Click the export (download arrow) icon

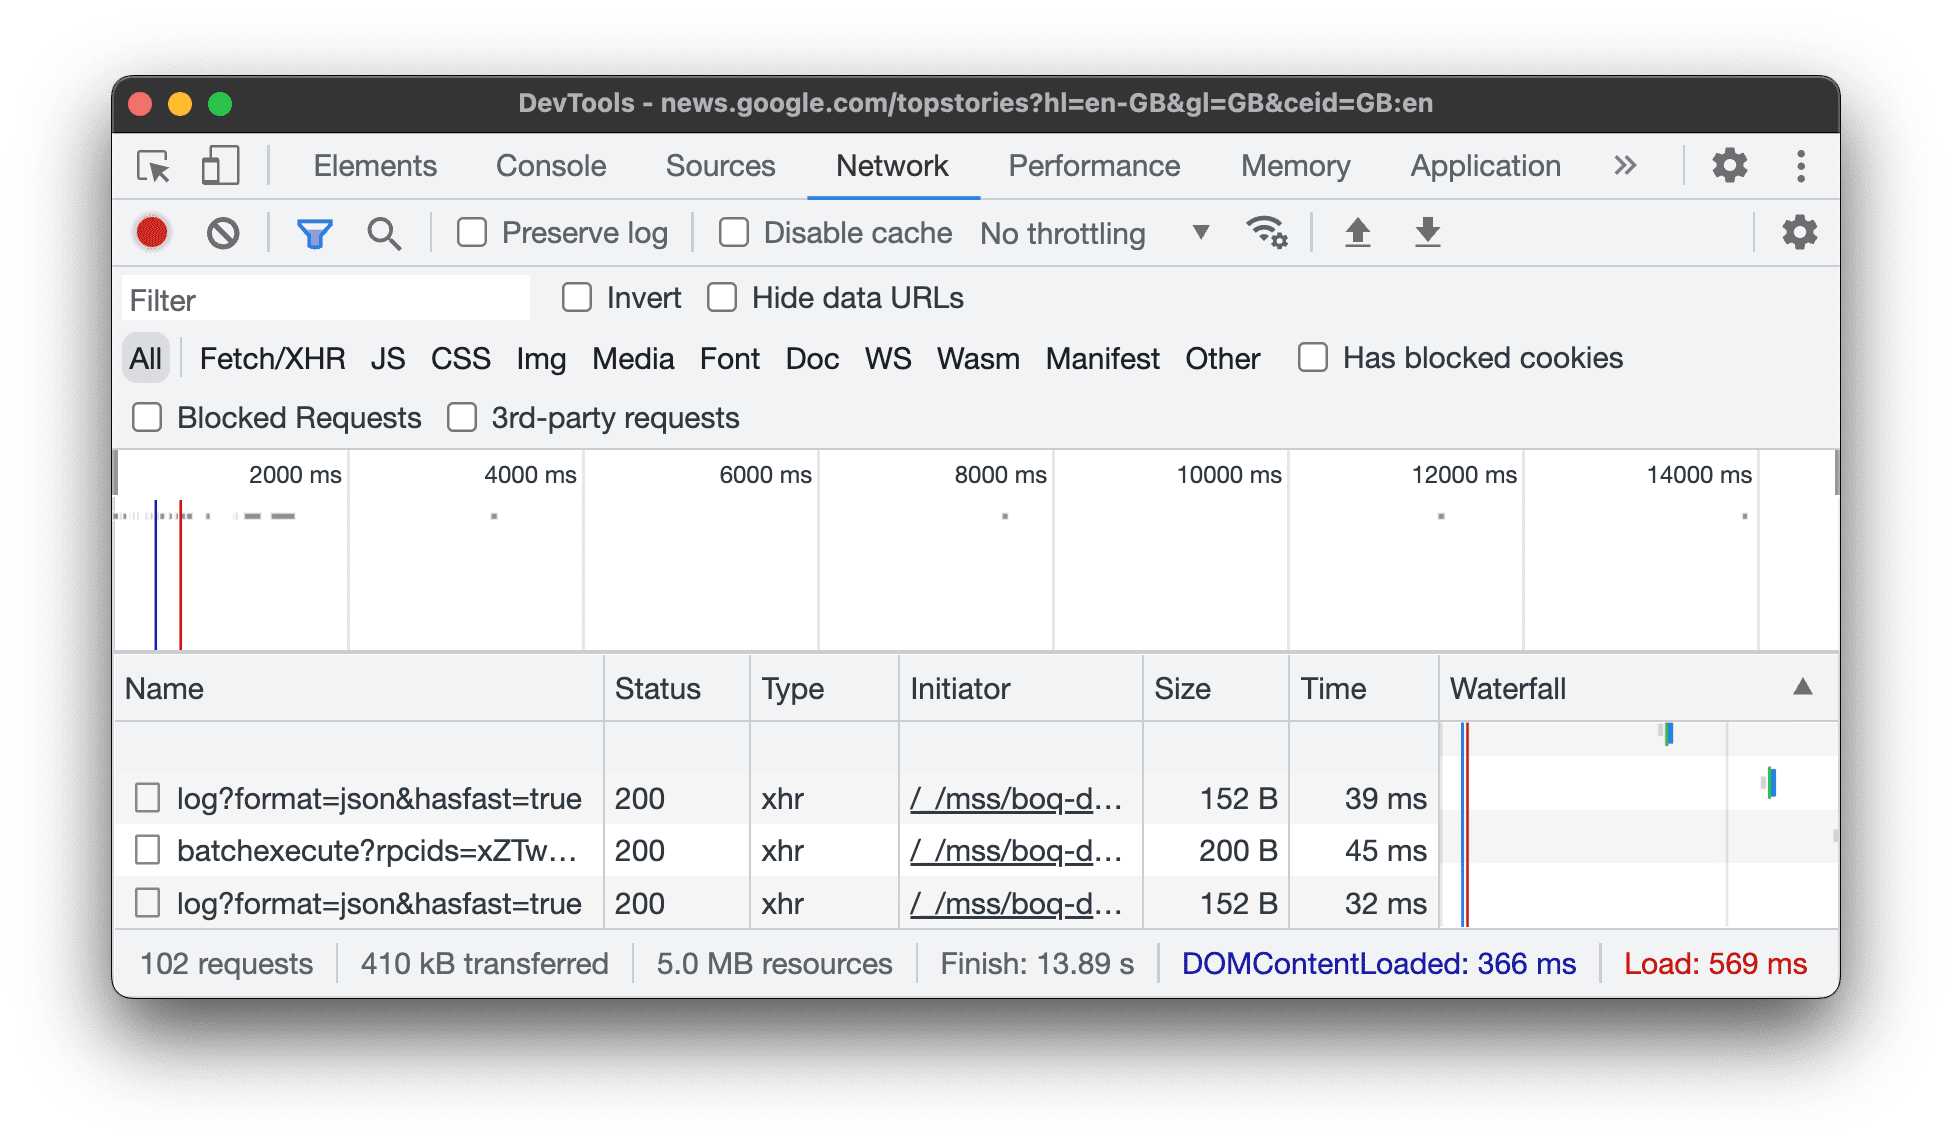(1427, 232)
